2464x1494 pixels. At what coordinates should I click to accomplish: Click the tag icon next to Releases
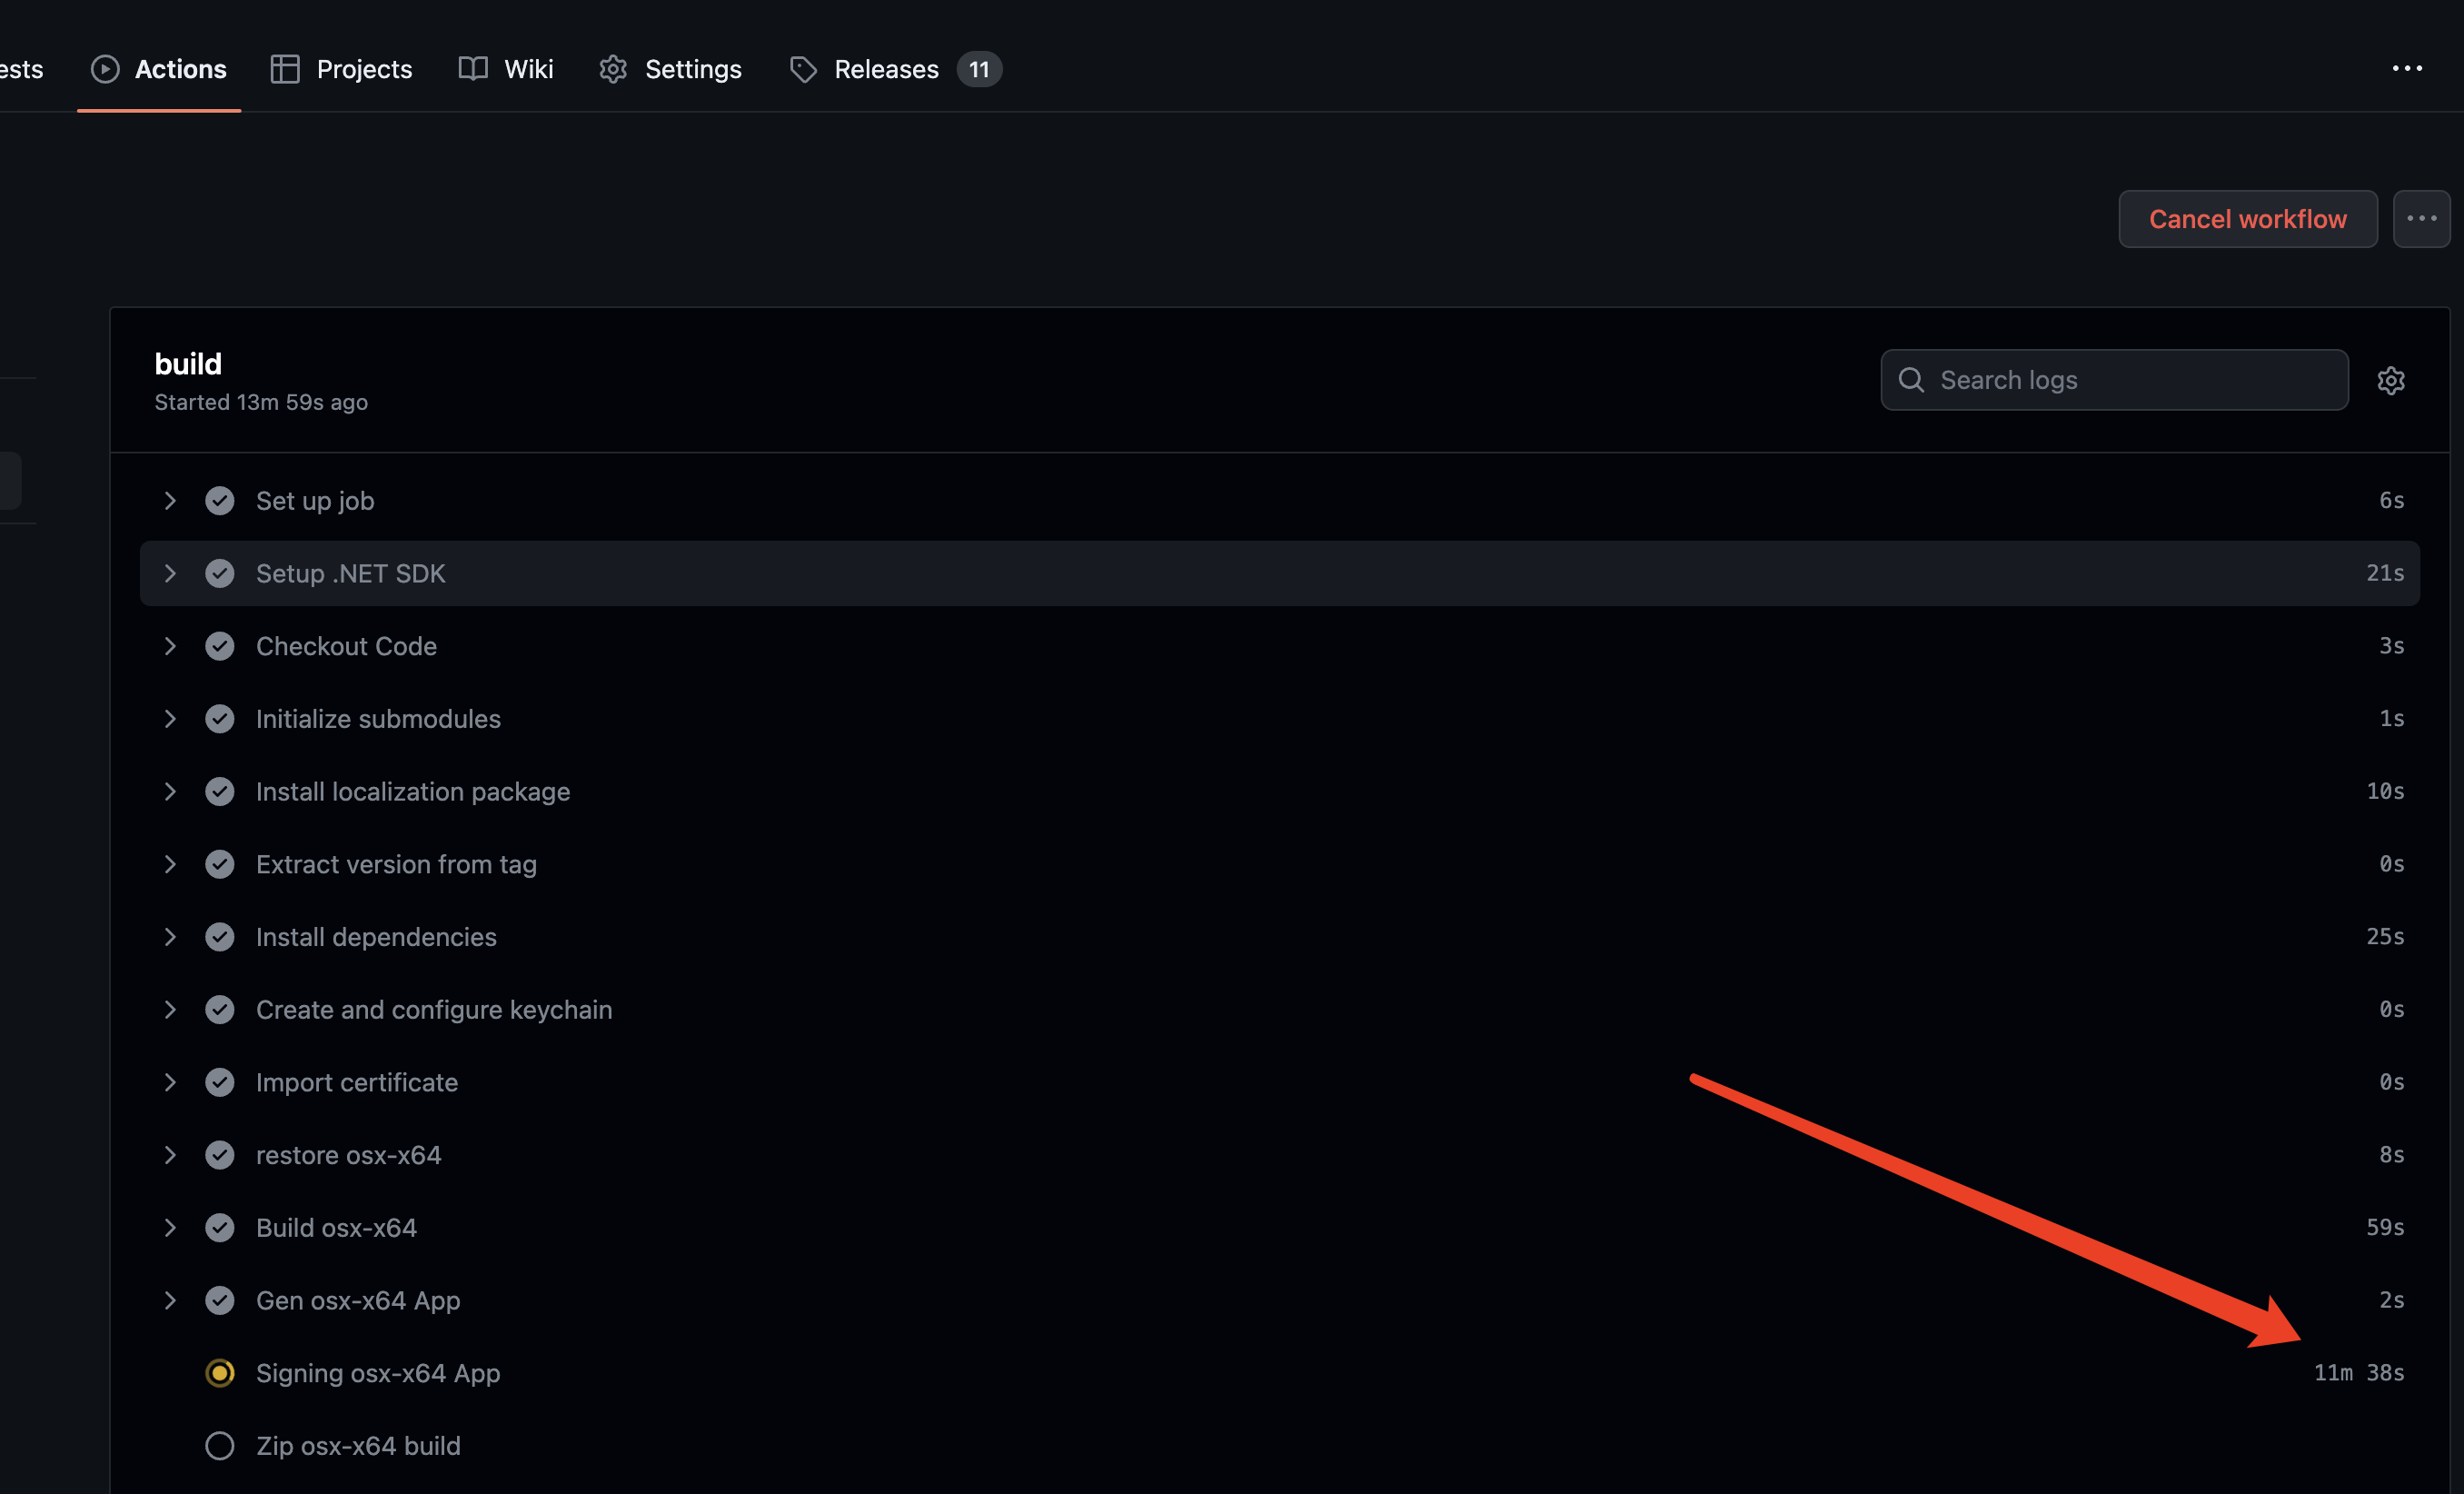[x=803, y=68]
